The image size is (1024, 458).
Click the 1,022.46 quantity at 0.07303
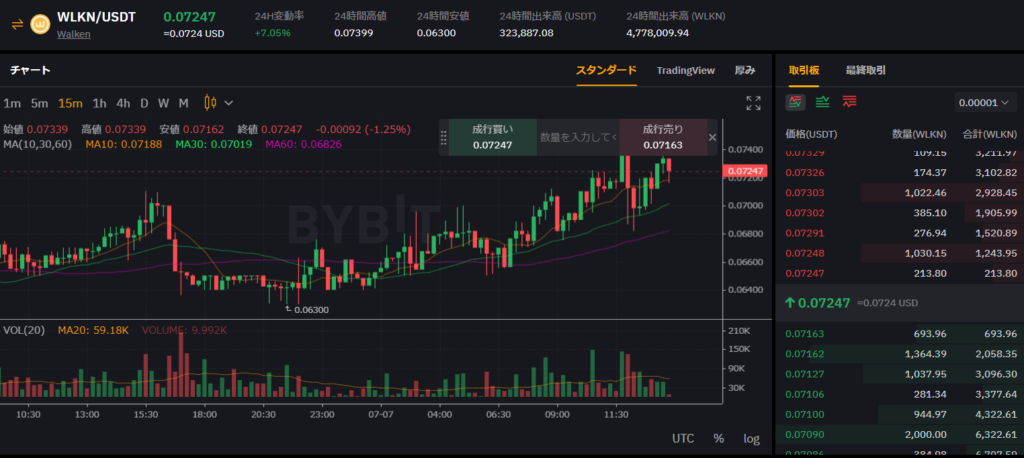click(x=924, y=193)
